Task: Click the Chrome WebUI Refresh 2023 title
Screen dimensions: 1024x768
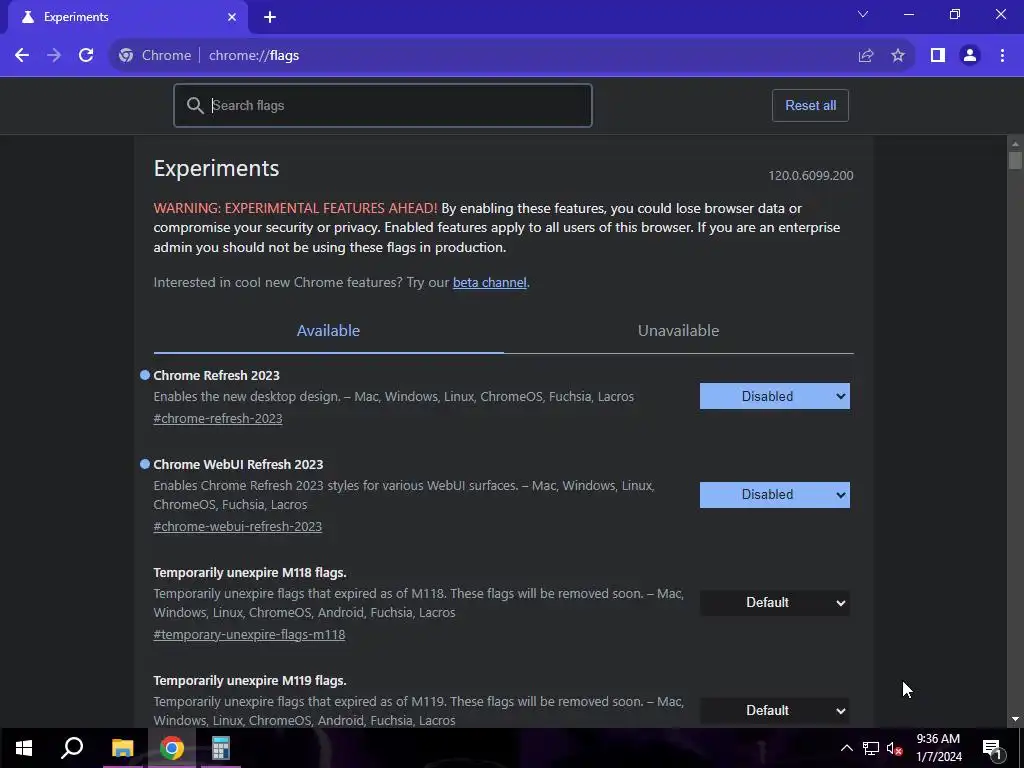Action: (x=238, y=464)
